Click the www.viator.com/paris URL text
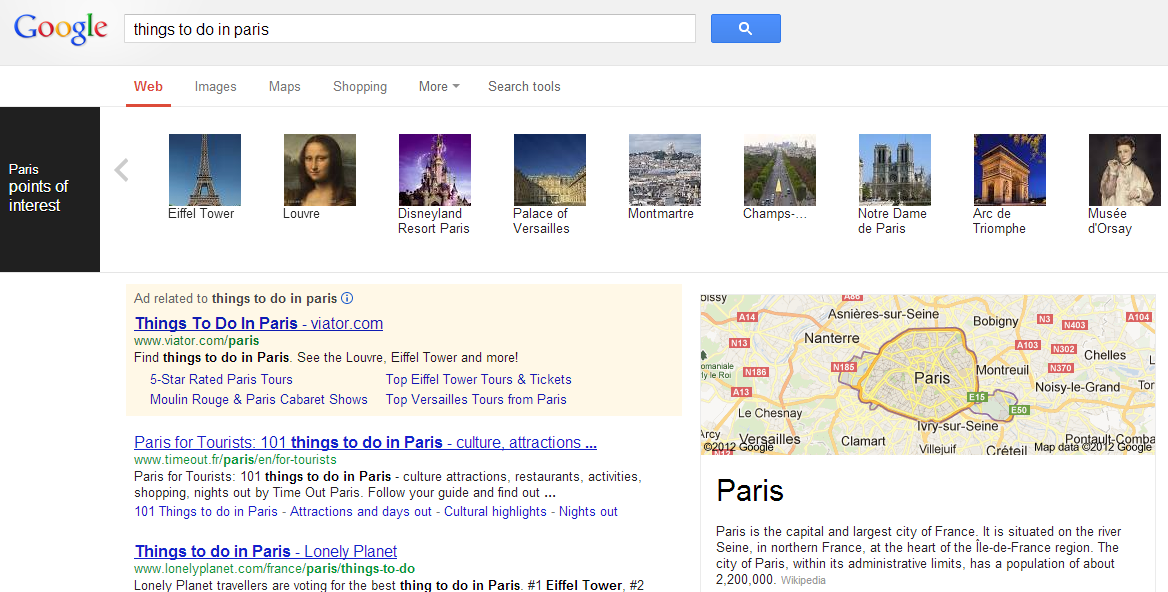Image resolution: width=1168 pixels, height=592 pixels. coord(197,340)
